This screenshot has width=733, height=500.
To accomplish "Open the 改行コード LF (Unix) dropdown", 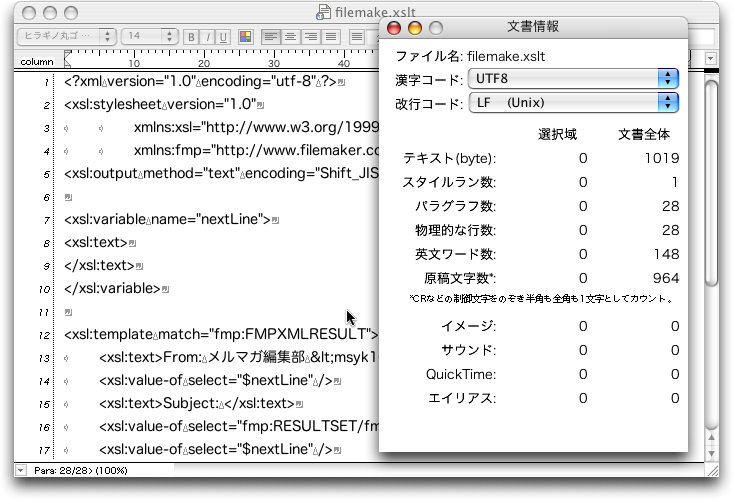I will [x=573, y=102].
